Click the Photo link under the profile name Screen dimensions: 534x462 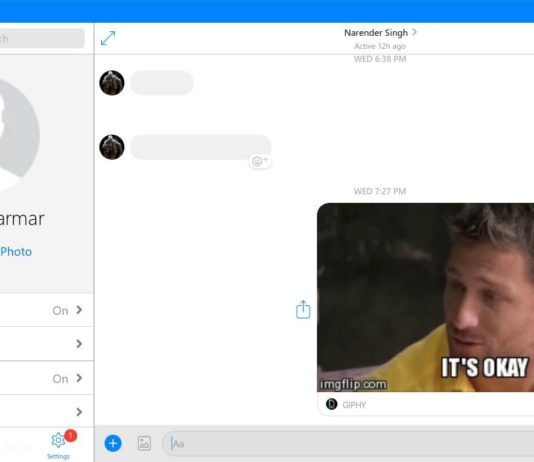[16, 252]
